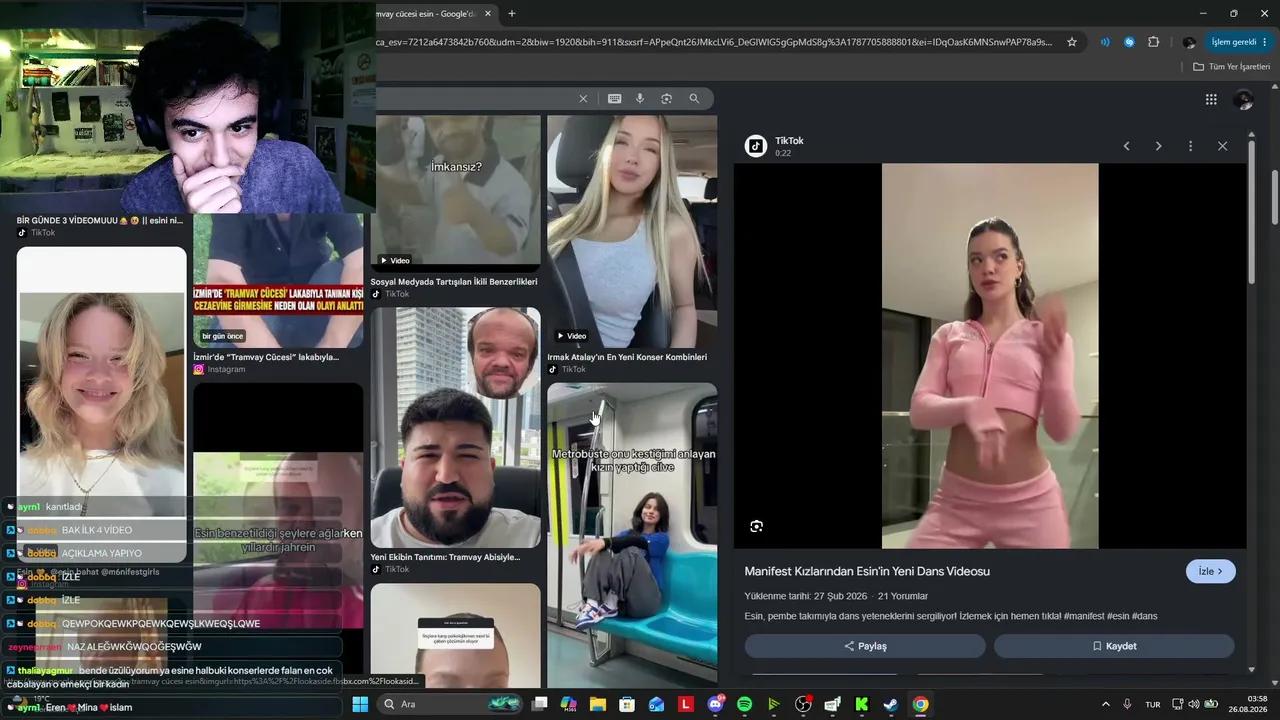Search by image with the Lens icon
The image size is (1280, 720).
pos(666,99)
